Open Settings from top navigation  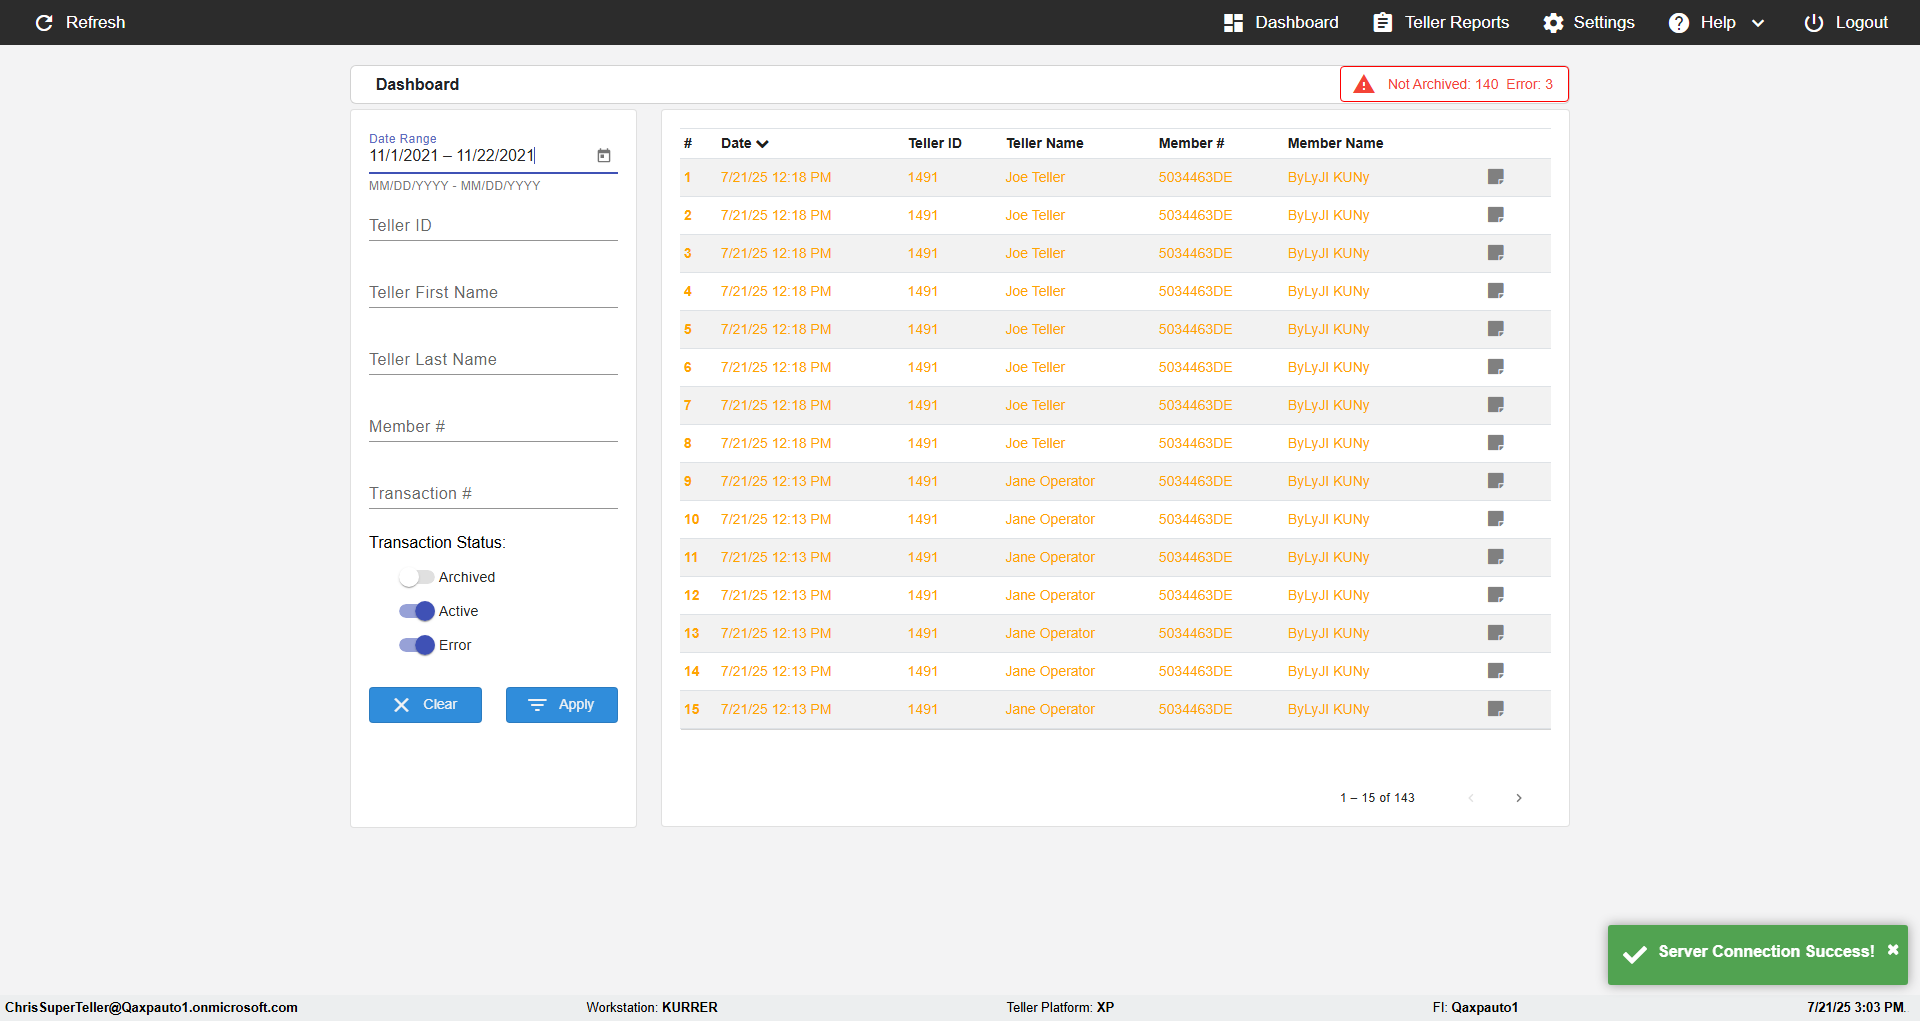(1589, 22)
